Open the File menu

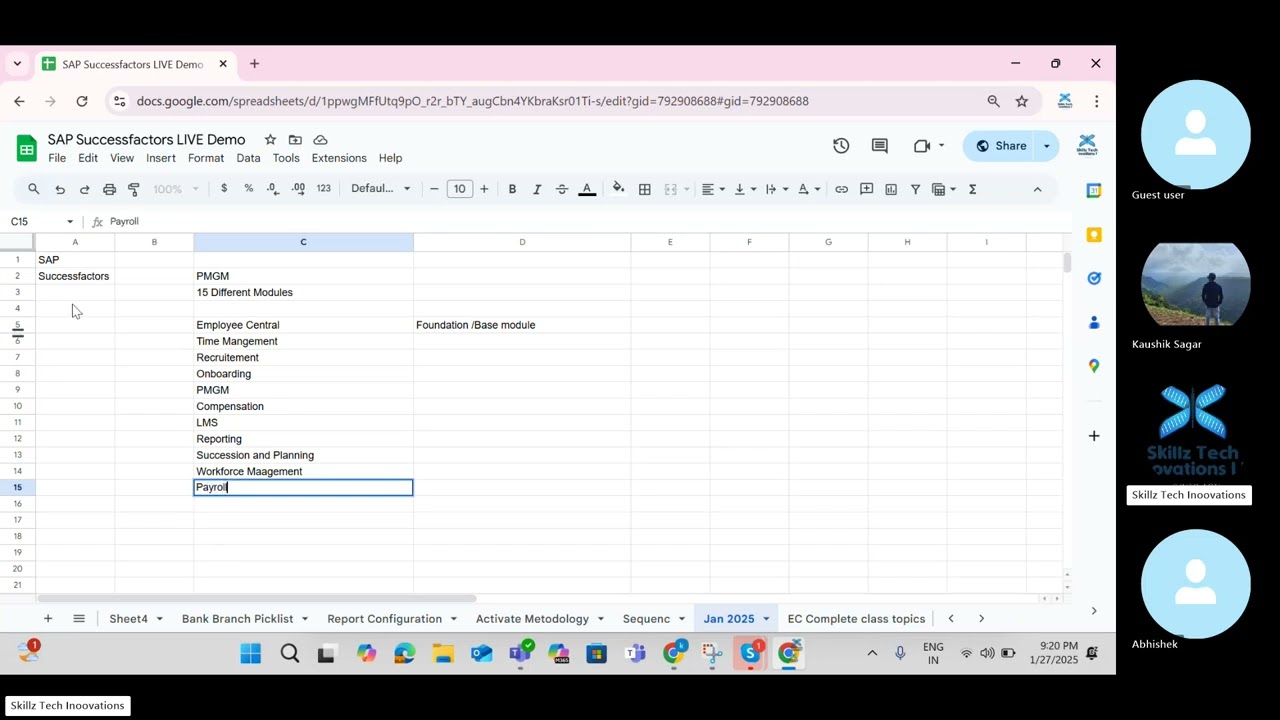(x=57, y=158)
